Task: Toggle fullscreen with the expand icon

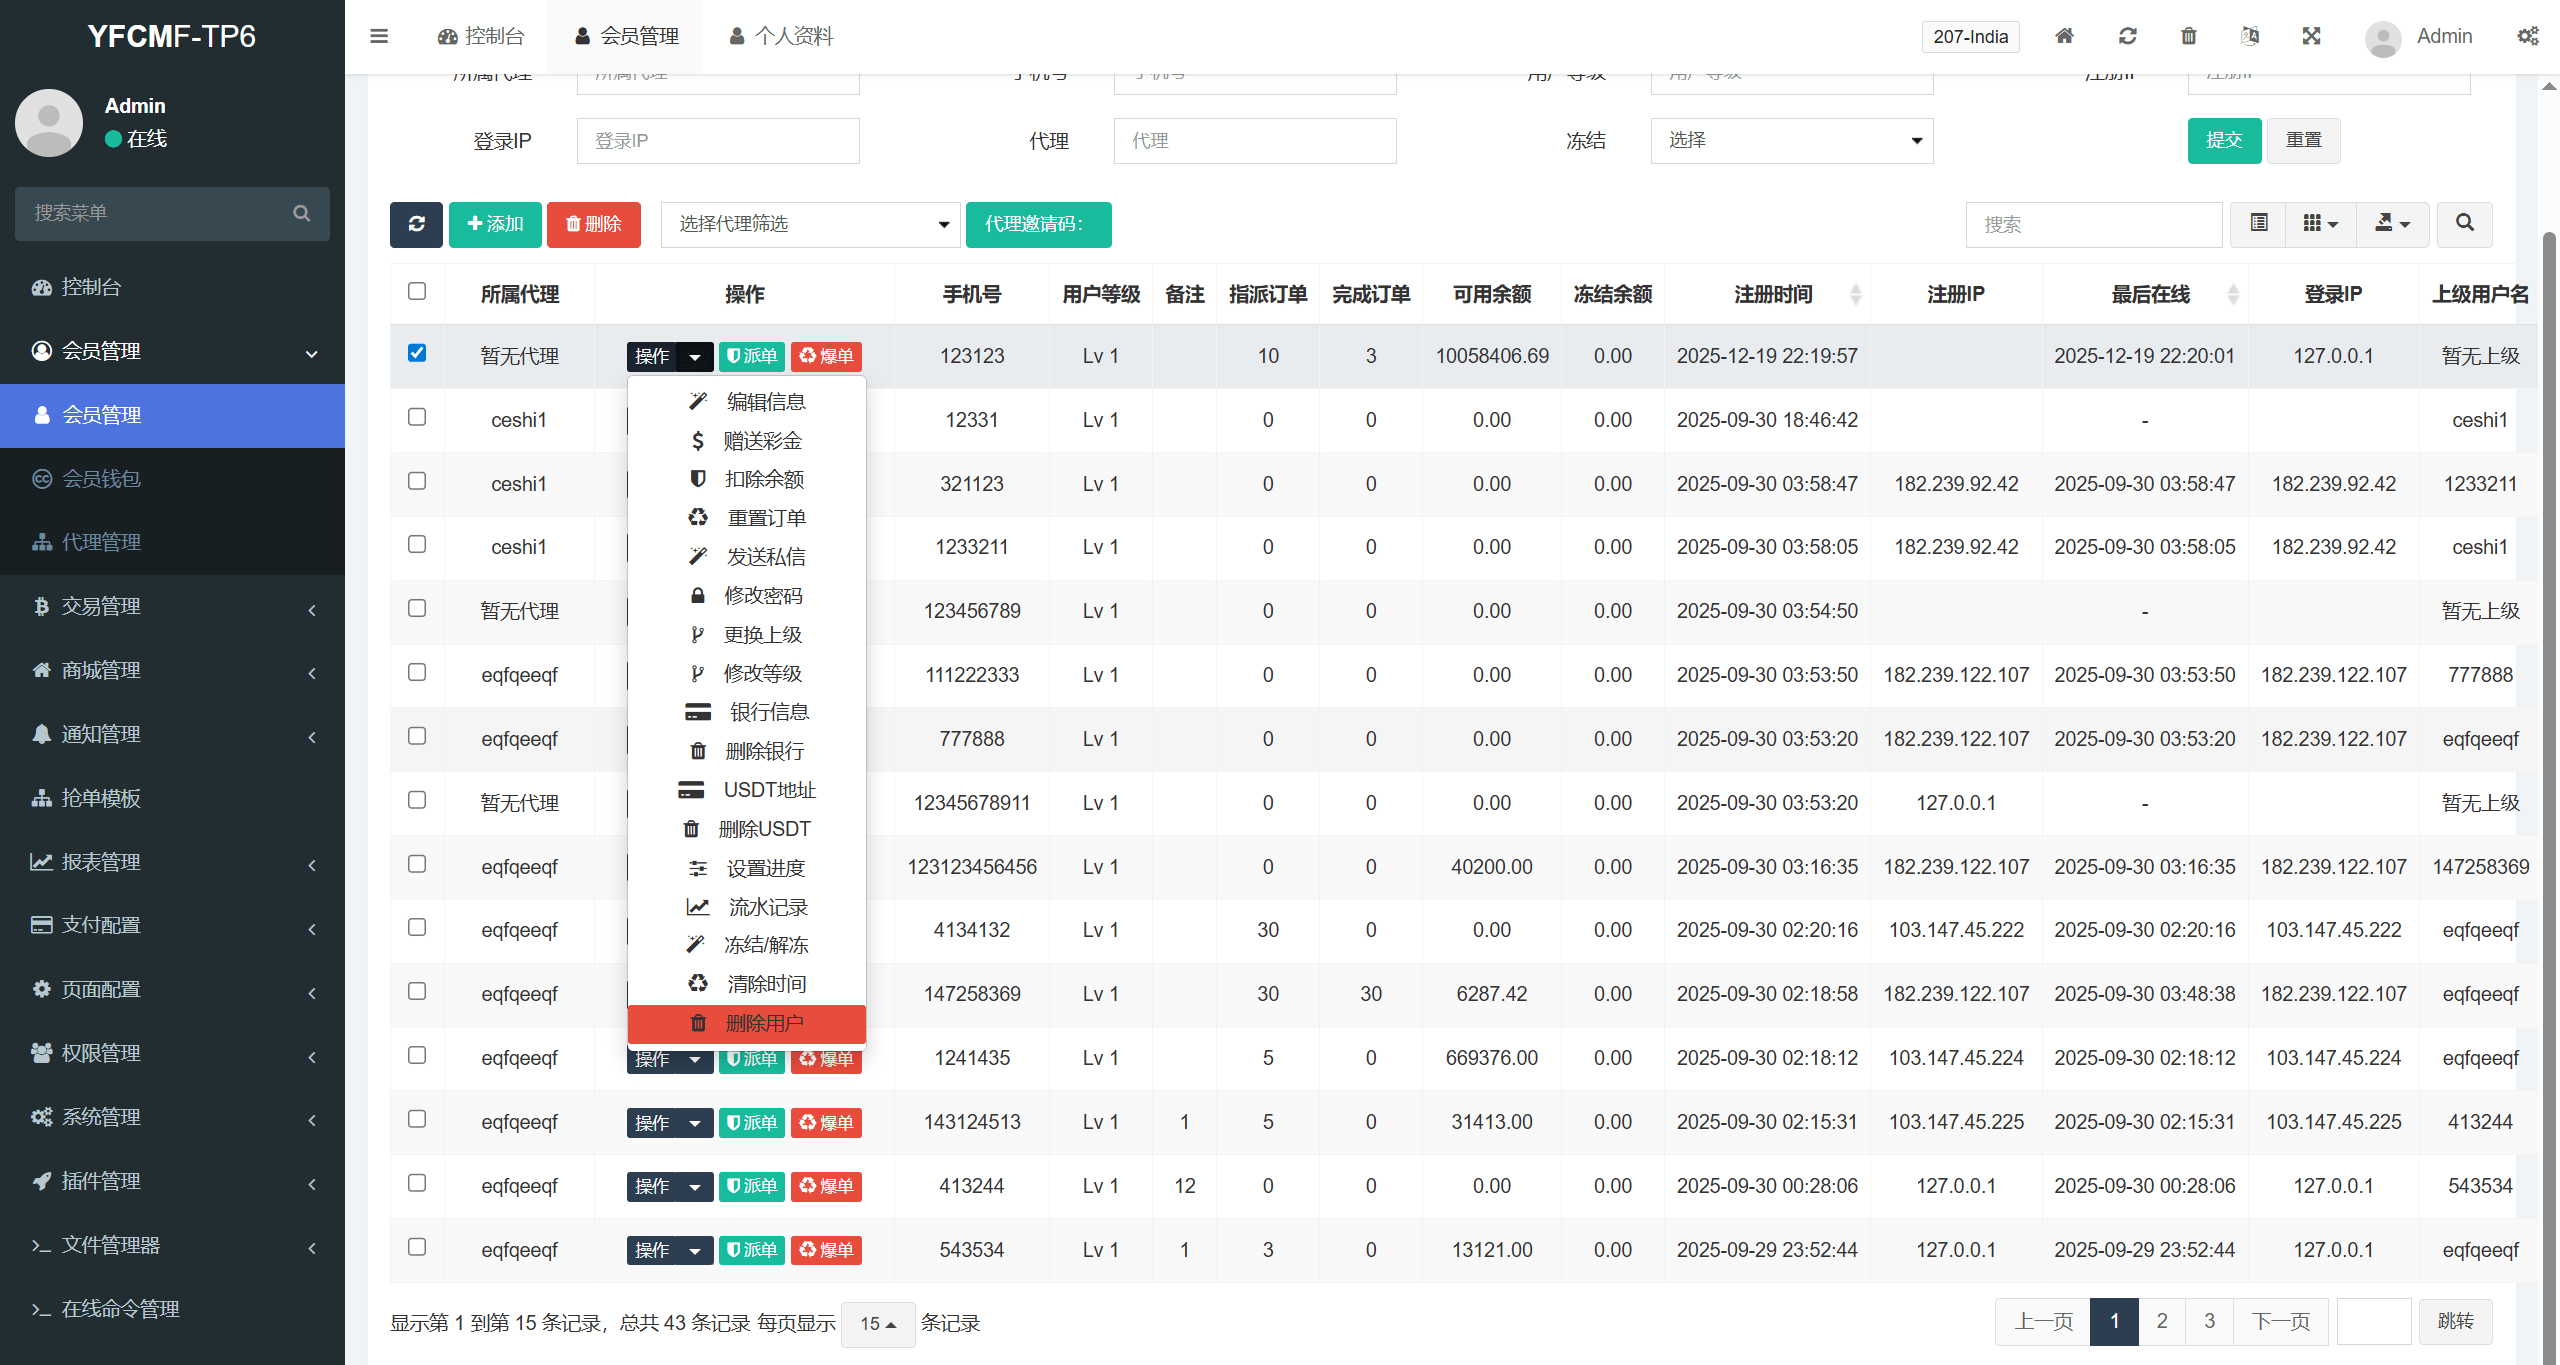Action: click(x=2311, y=36)
